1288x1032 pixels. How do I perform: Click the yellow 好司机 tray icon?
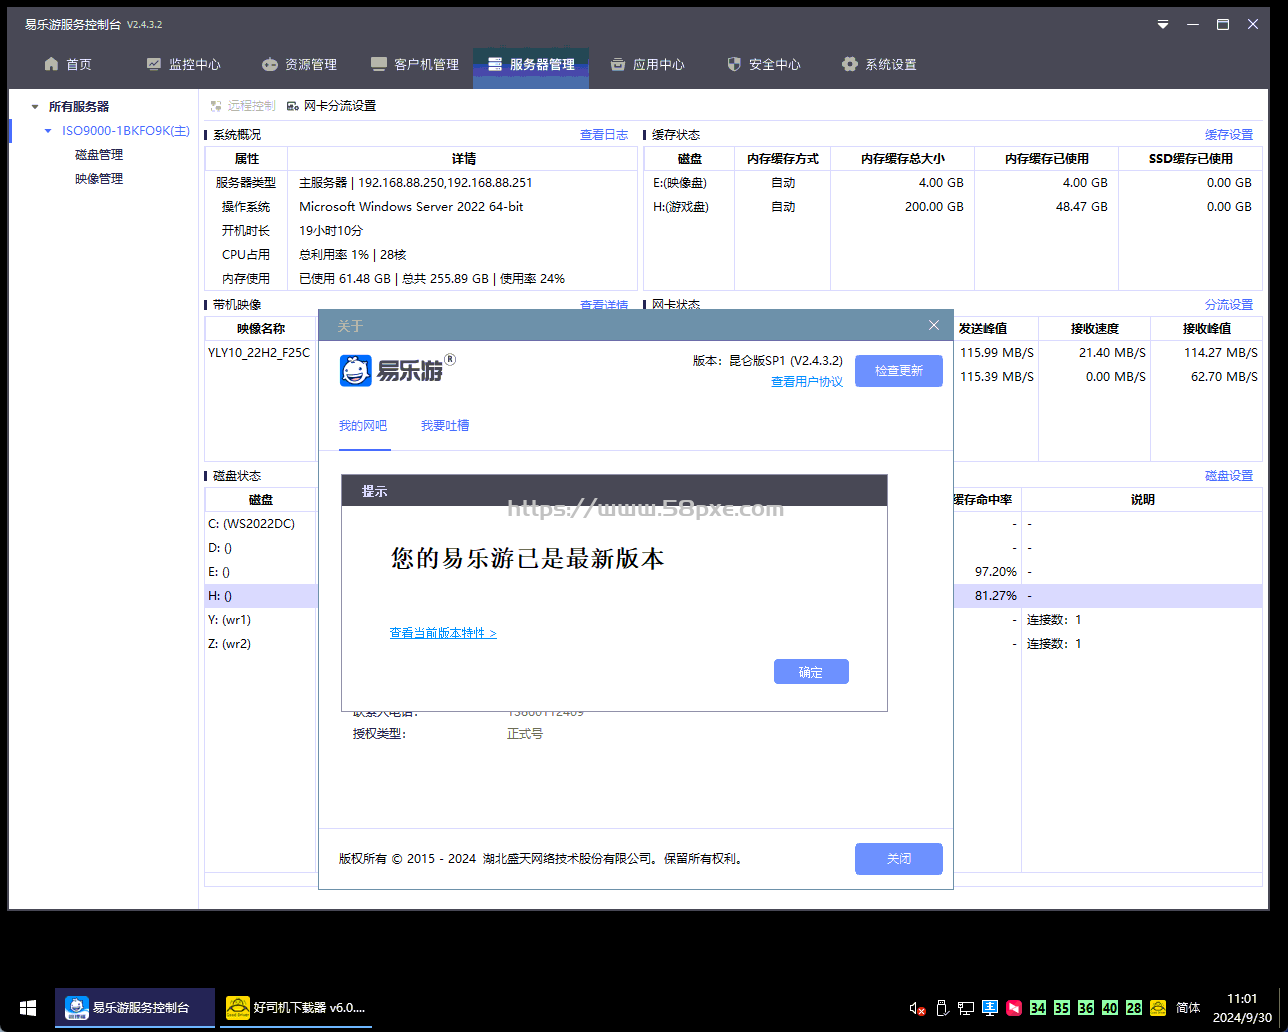[x=1158, y=1008]
